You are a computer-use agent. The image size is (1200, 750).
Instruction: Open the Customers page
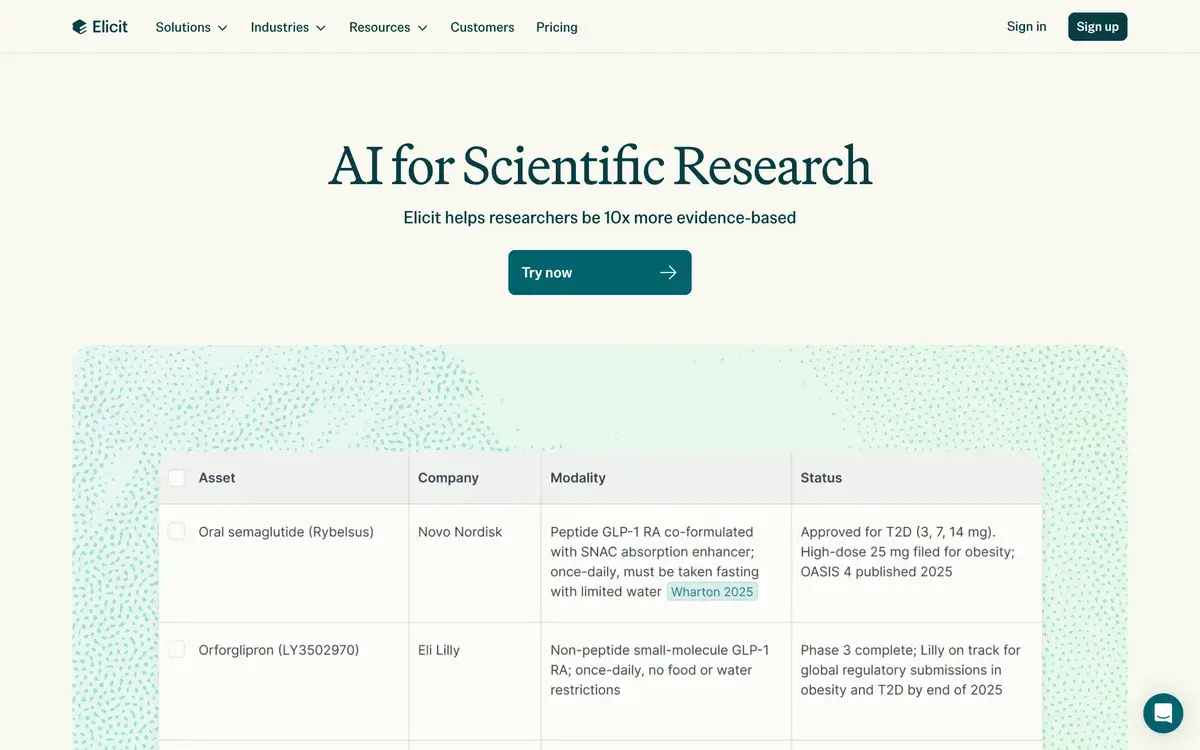point(482,27)
